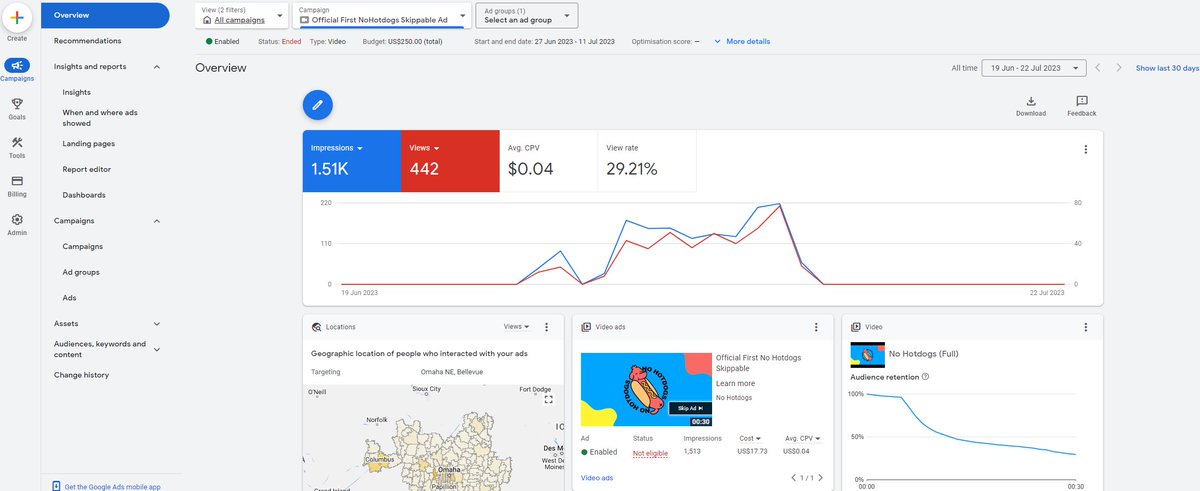The image size is (1200, 491).
Task: Open the Video ads card three-dot menu
Action: point(816,327)
